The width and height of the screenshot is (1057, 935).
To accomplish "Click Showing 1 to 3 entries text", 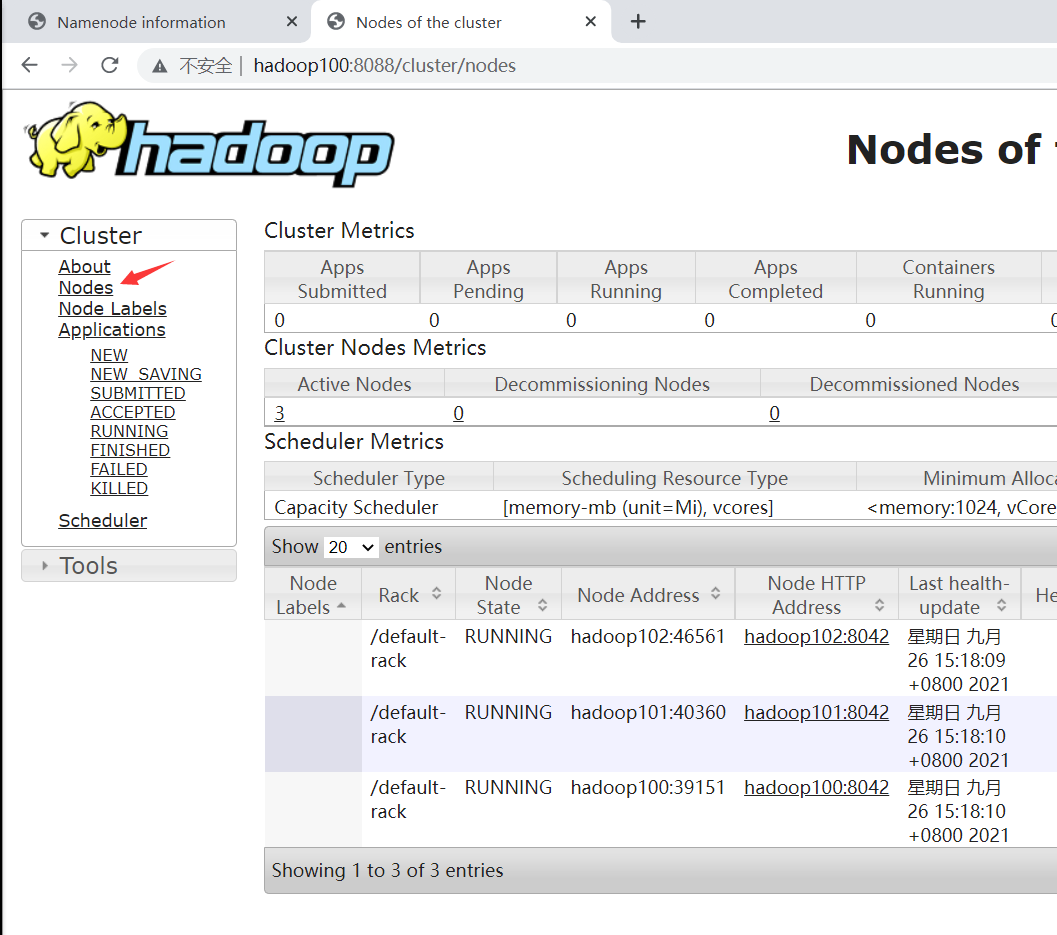I will [x=388, y=870].
